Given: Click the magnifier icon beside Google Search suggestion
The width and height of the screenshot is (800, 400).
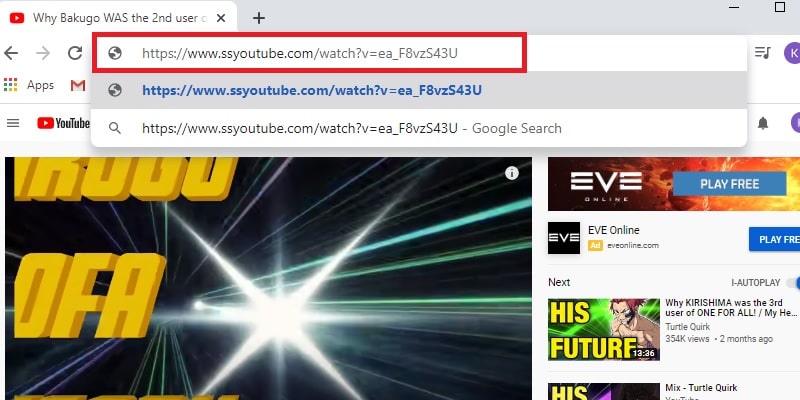Looking at the screenshot, I should pos(115,128).
